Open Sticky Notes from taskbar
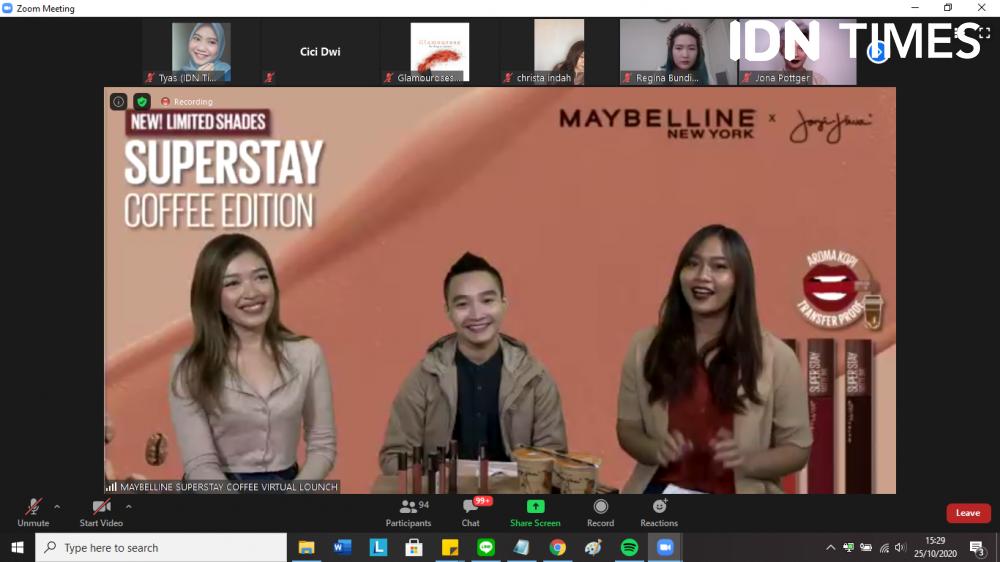This screenshot has height=562, width=1000. click(x=450, y=547)
